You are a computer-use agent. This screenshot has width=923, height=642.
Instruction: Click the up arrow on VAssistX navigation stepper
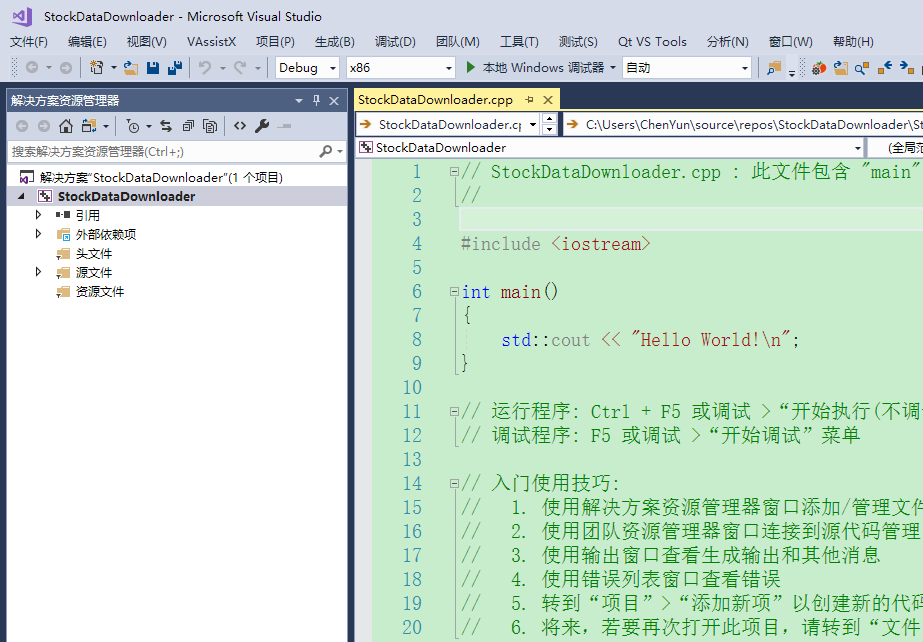click(x=549, y=119)
